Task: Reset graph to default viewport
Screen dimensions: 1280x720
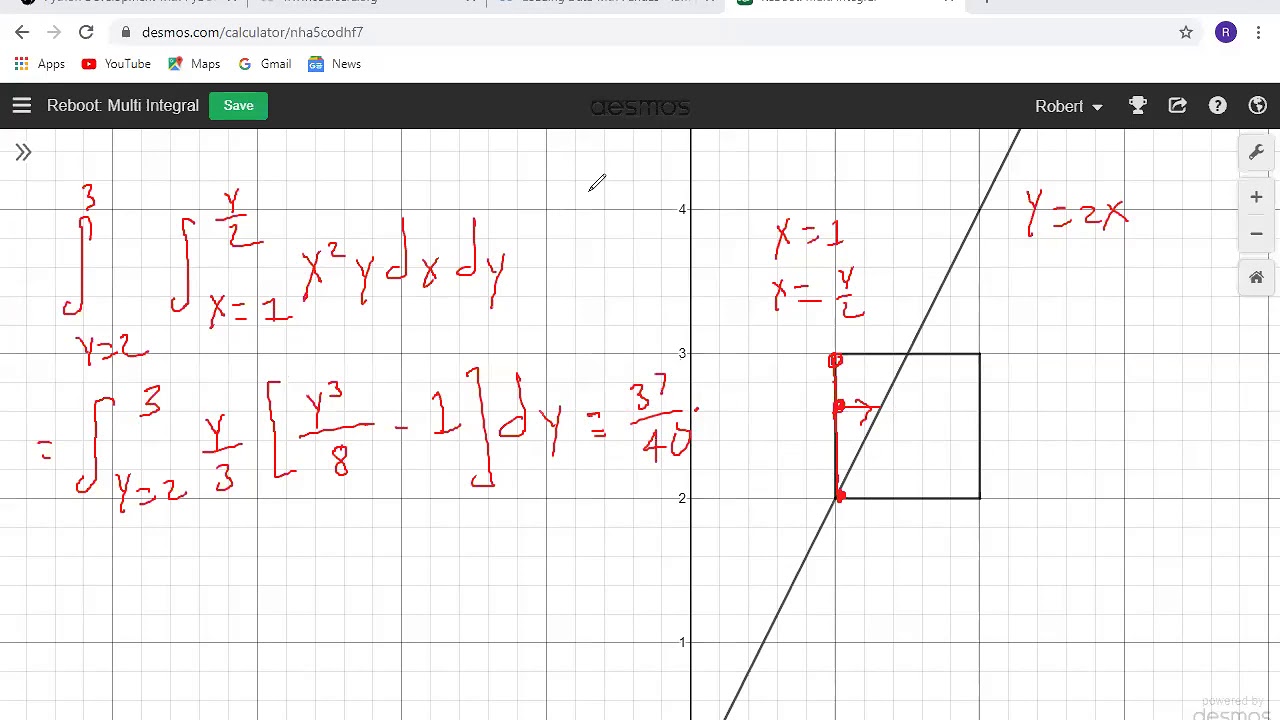Action: [1256, 277]
